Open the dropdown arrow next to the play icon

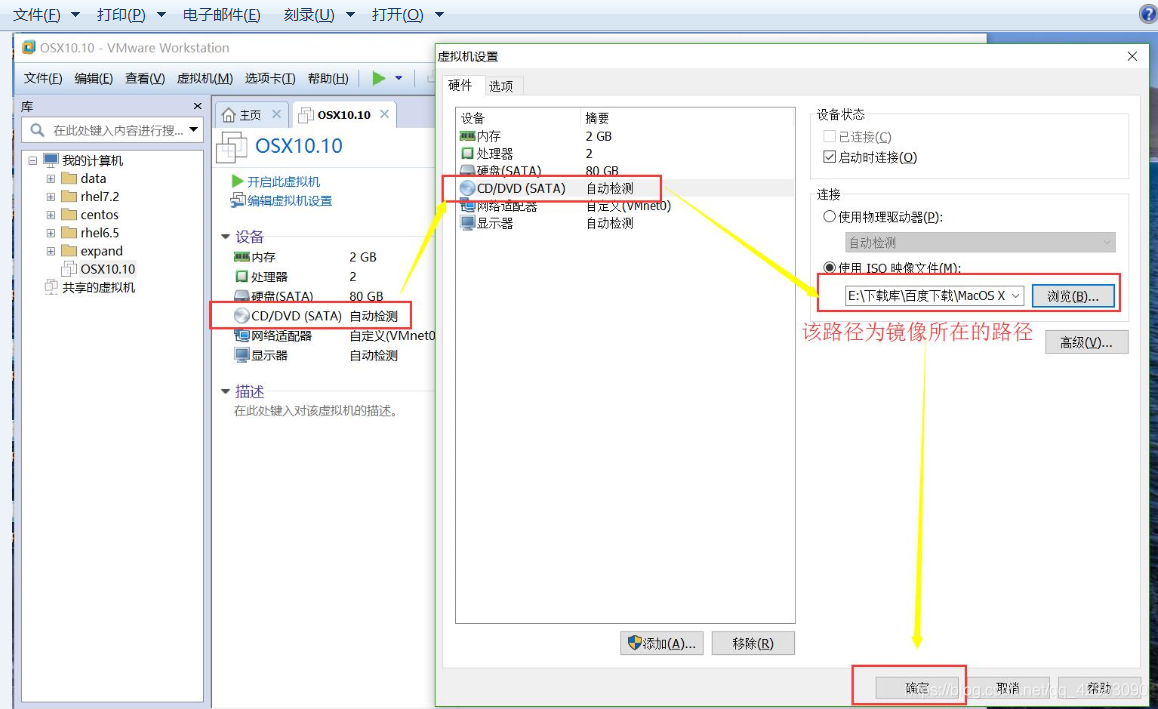(x=399, y=78)
